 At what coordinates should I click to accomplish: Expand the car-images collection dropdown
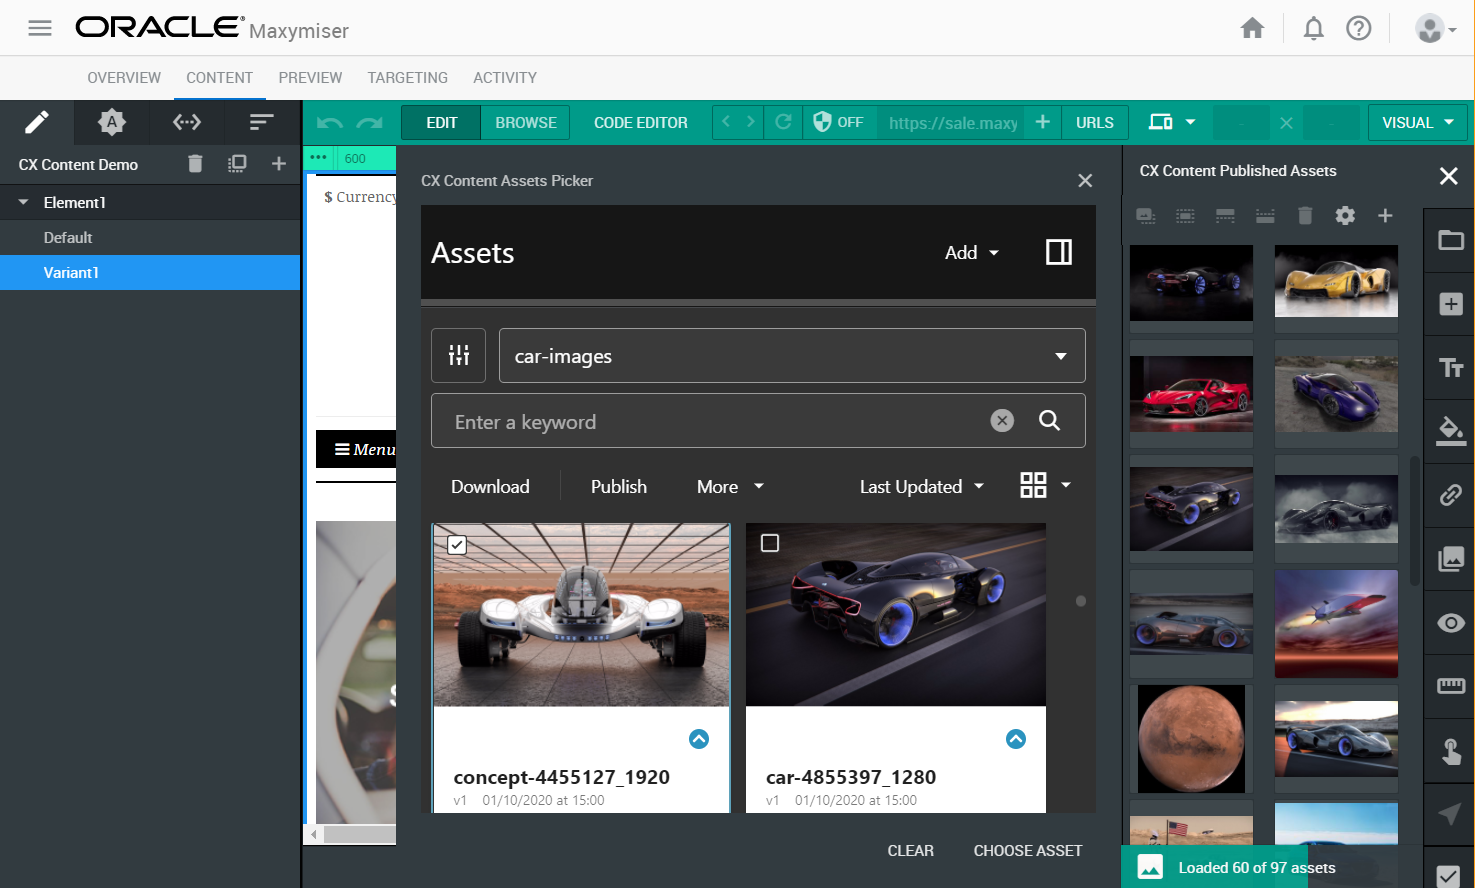(x=792, y=356)
